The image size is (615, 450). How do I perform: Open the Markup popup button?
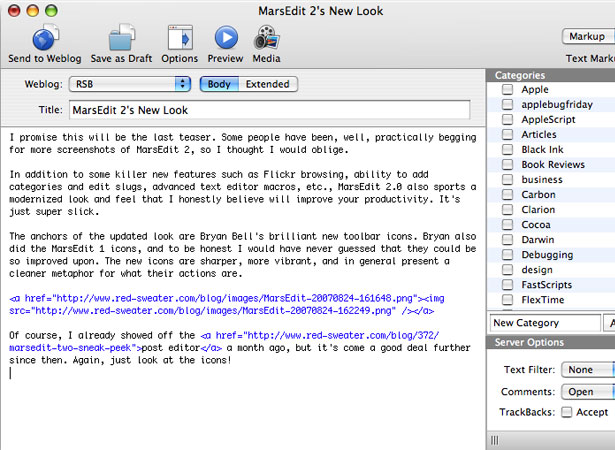588,36
